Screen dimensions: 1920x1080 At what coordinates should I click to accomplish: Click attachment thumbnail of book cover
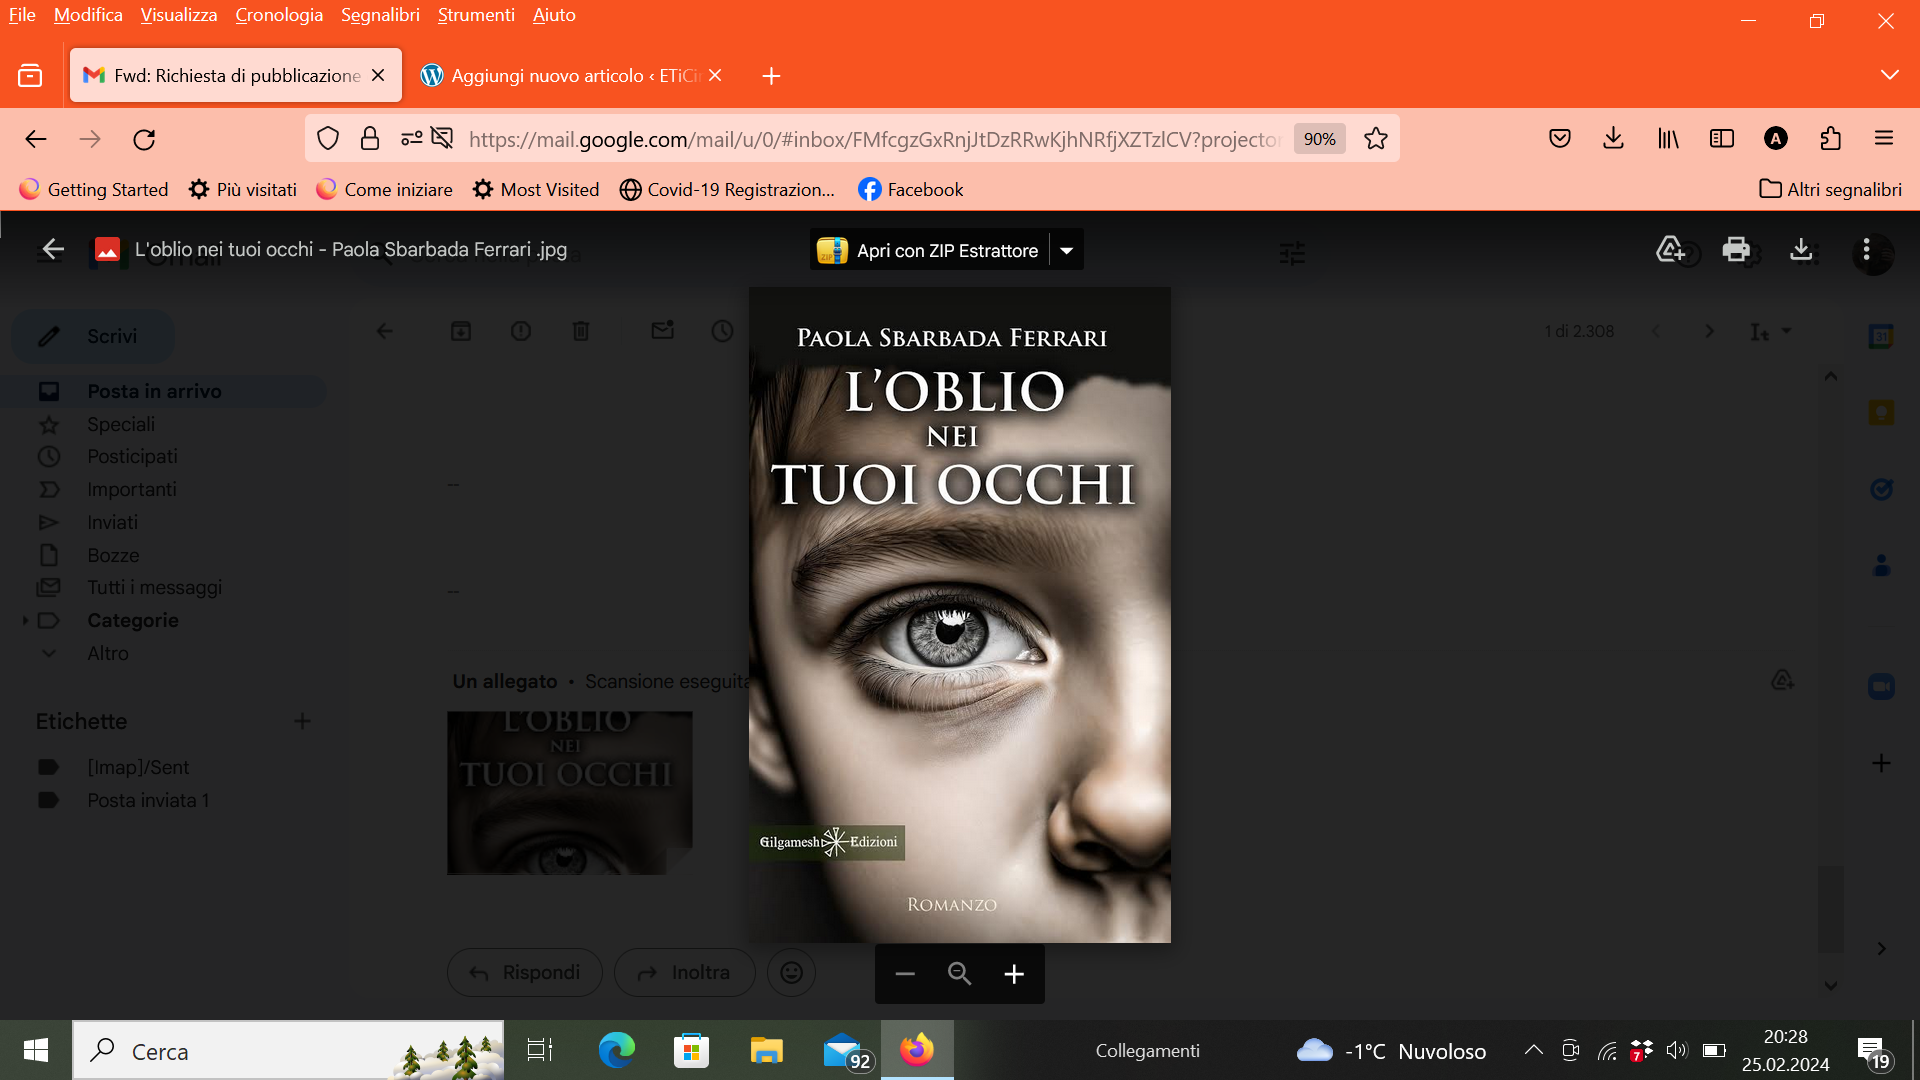[569, 793]
